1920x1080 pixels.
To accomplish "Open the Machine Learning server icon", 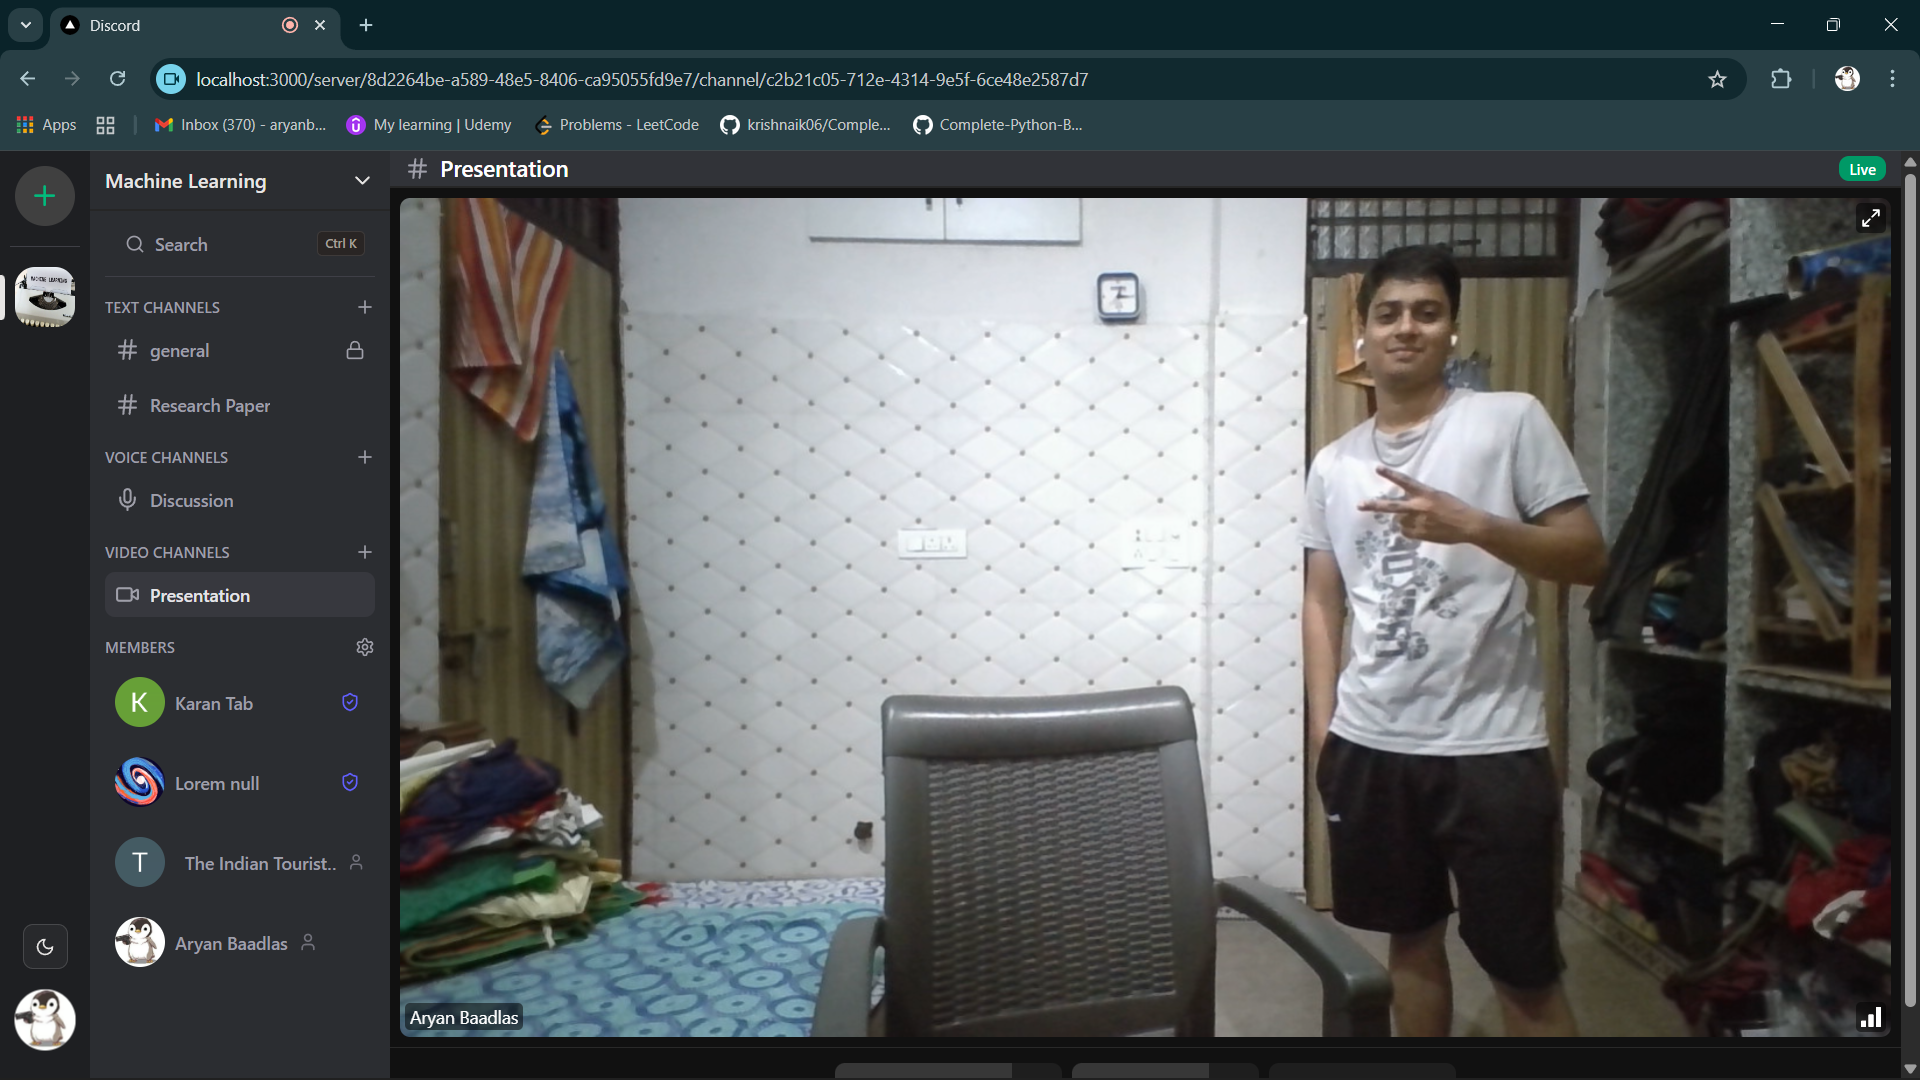I will (x=44, y=297).
